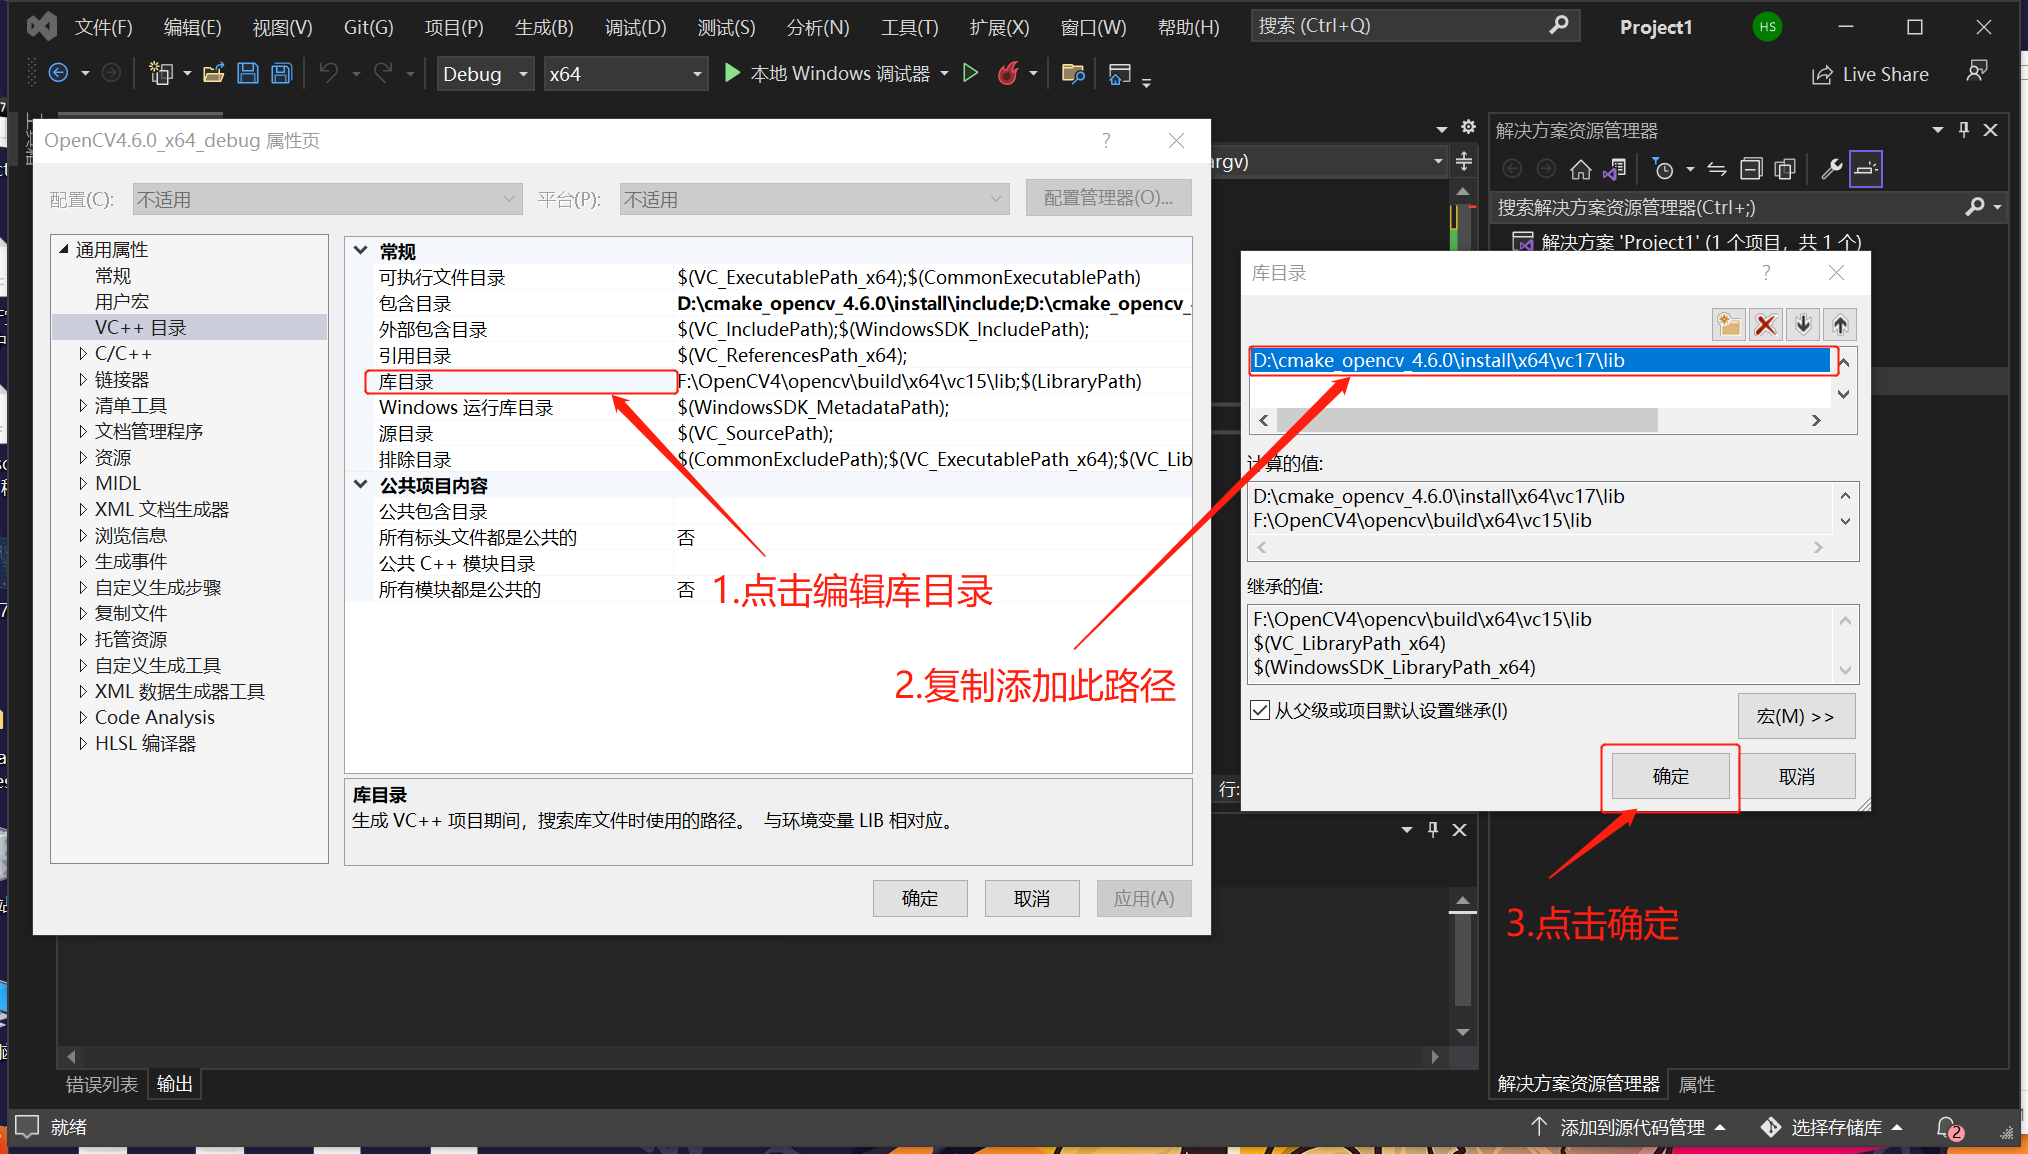The height and width of the screenshot is (1154, 2028).
Task: Expand the 链接器 tree node
Action: tap(83, 379)
